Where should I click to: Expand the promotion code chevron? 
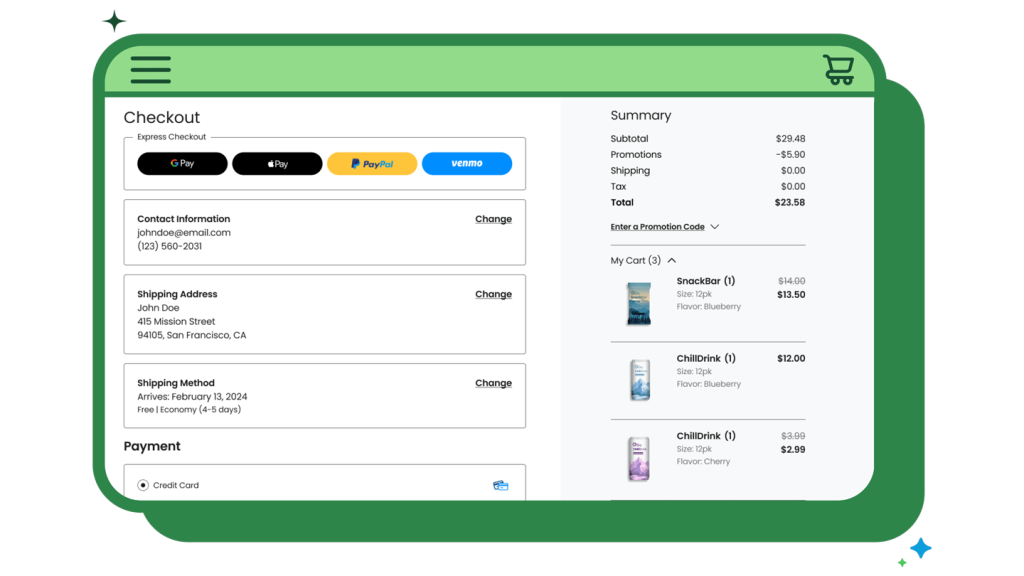tap(714, 227)
